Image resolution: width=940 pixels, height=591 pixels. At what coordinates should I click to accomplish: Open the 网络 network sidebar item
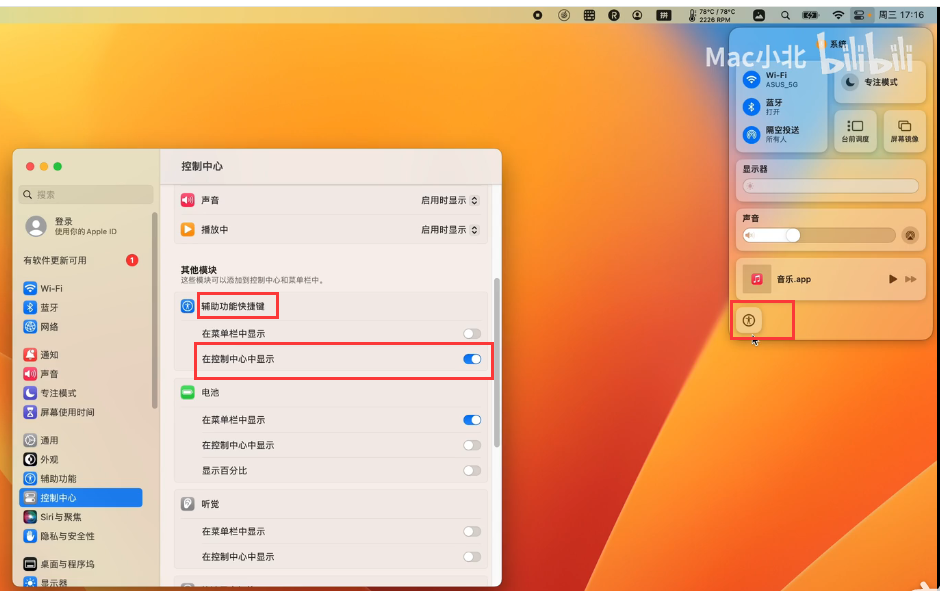(x=81, y=327)
